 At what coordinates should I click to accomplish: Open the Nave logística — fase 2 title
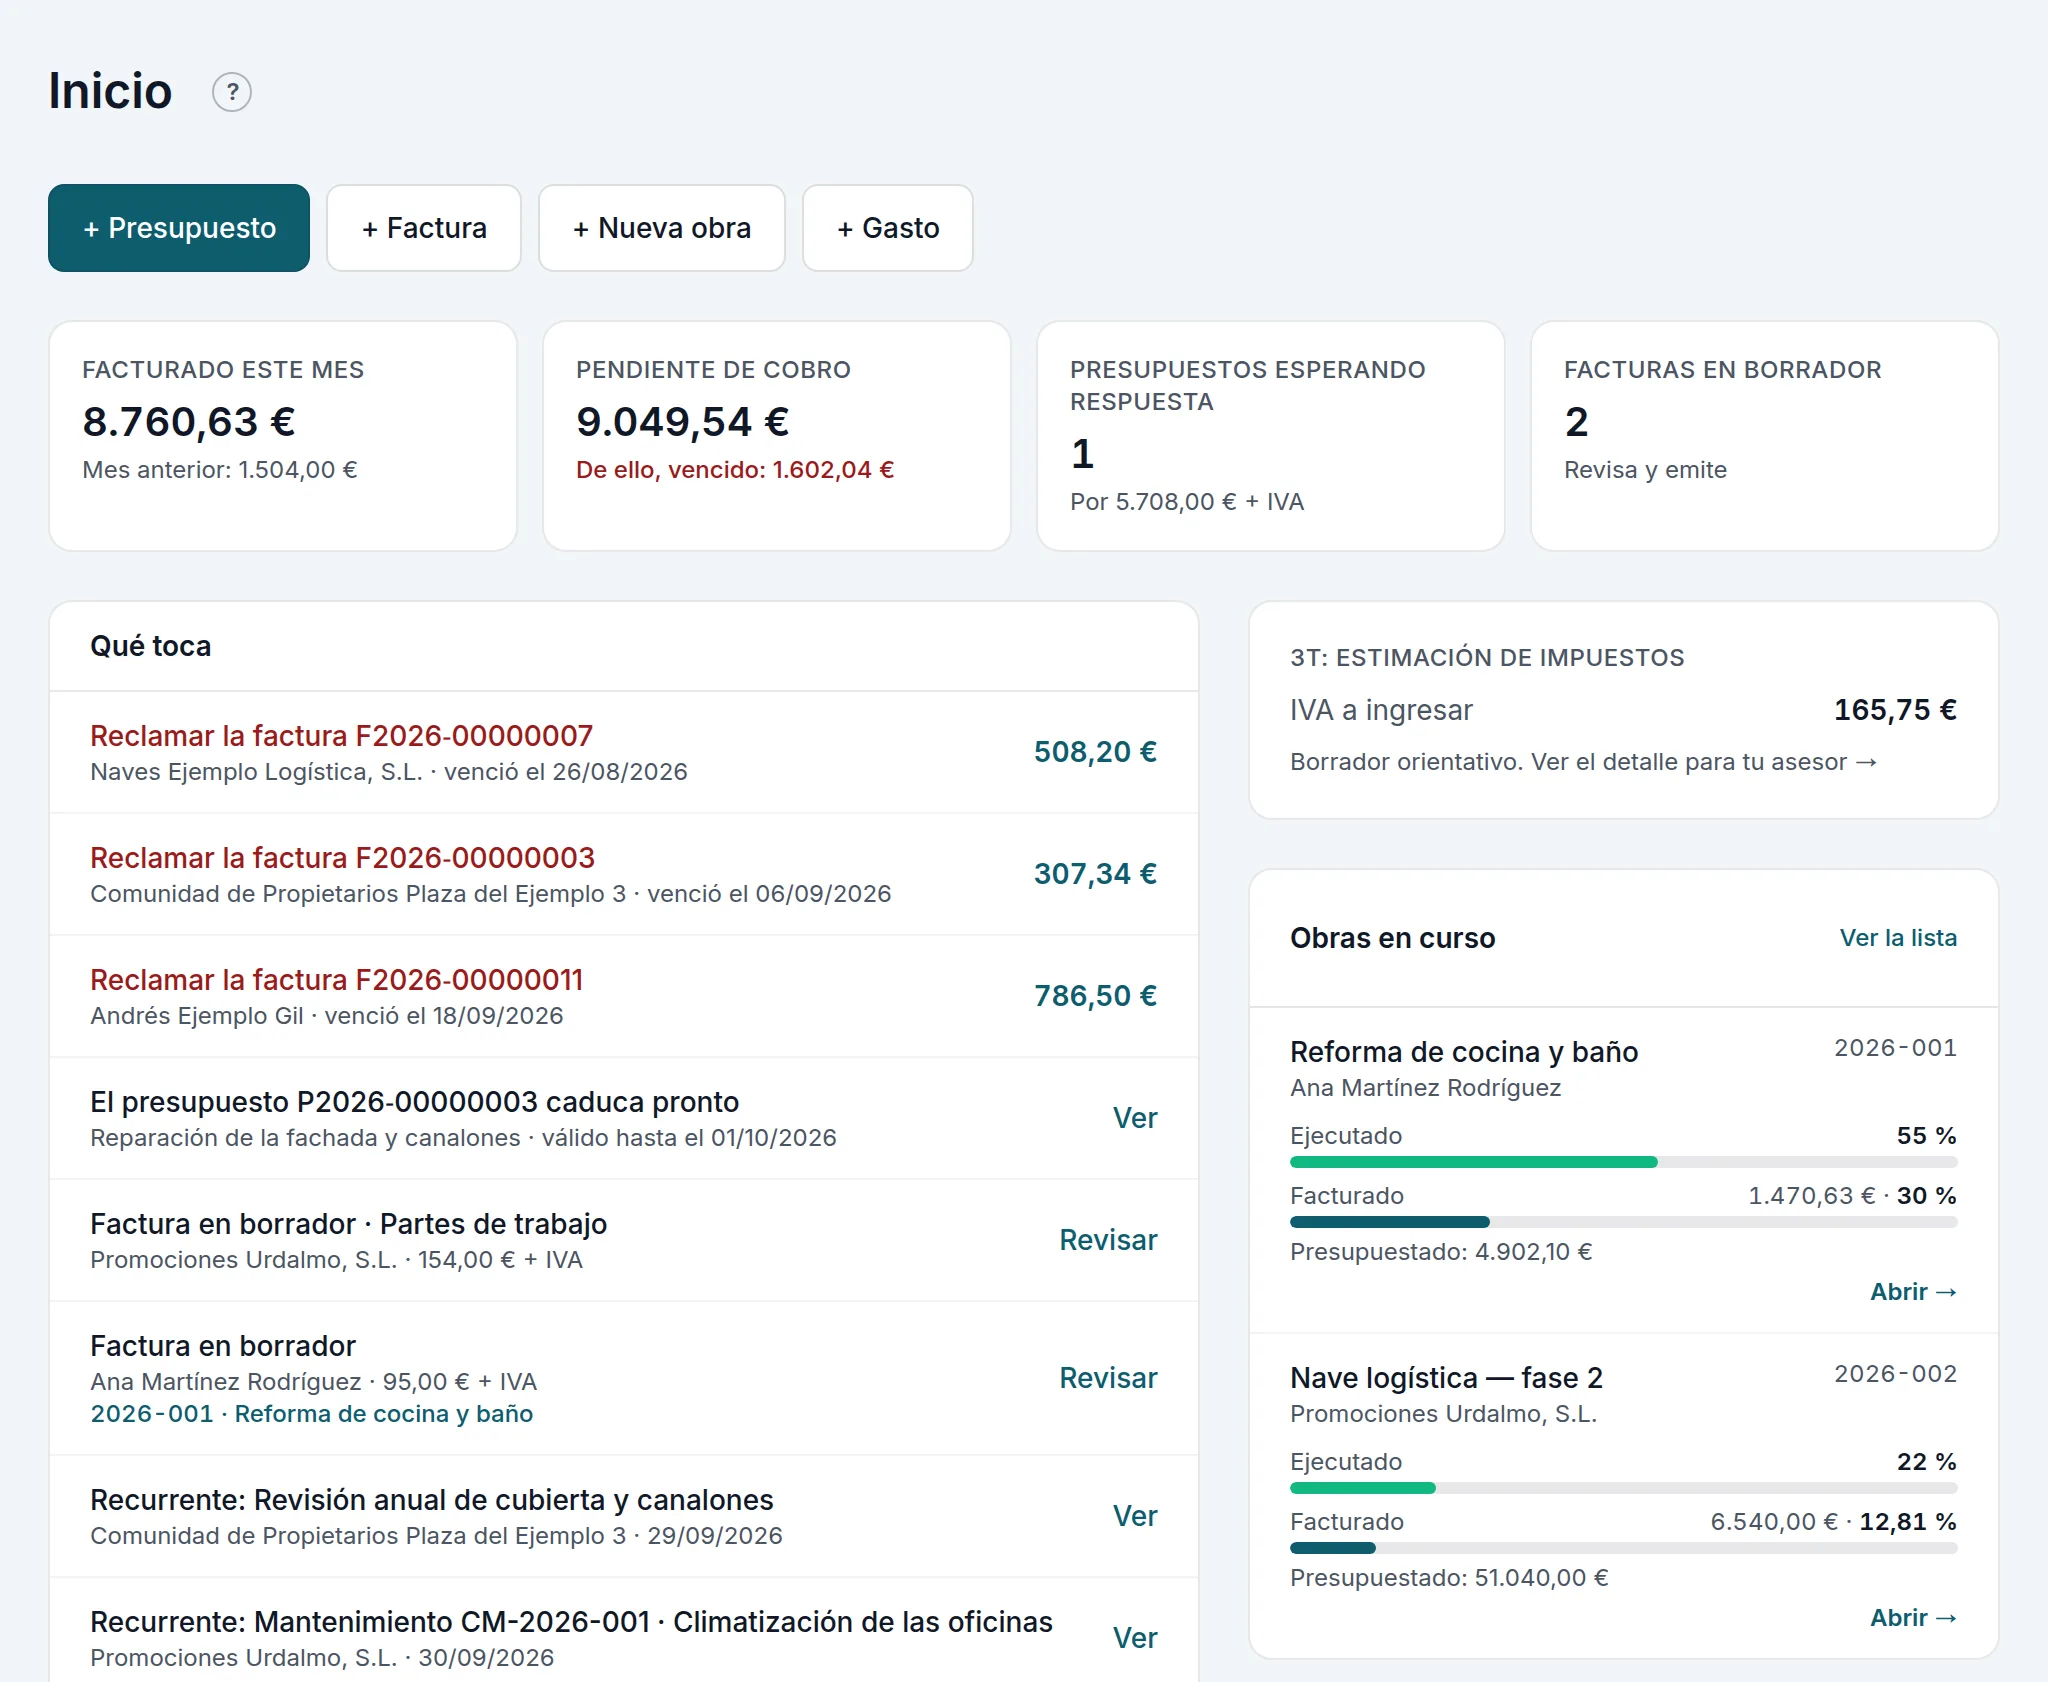[1446, 1378]
